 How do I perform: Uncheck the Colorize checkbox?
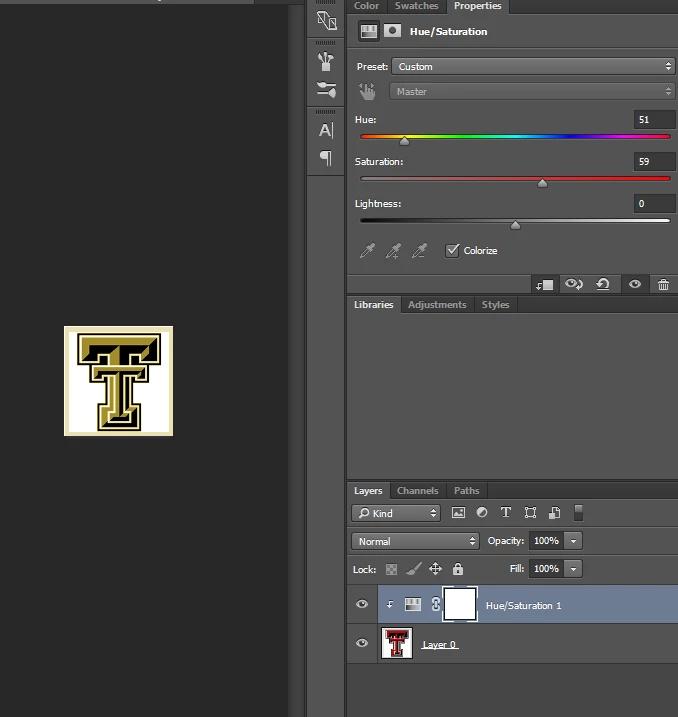click(x=452, y=251)
